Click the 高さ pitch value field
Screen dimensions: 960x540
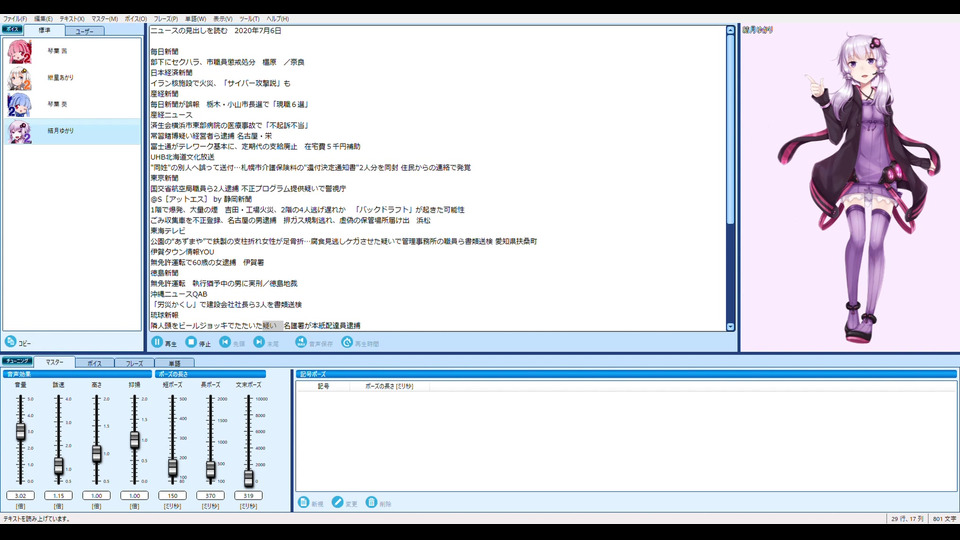pos(96,495)
